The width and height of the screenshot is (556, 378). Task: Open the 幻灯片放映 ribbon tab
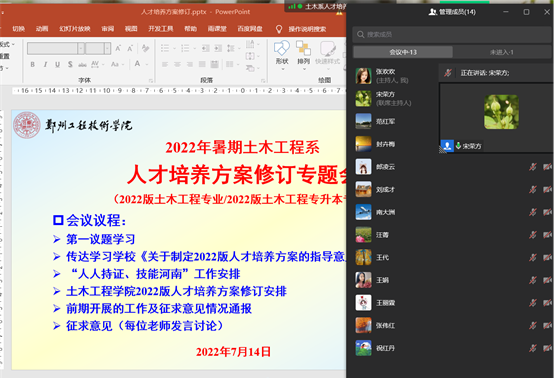tap(75, 29)
